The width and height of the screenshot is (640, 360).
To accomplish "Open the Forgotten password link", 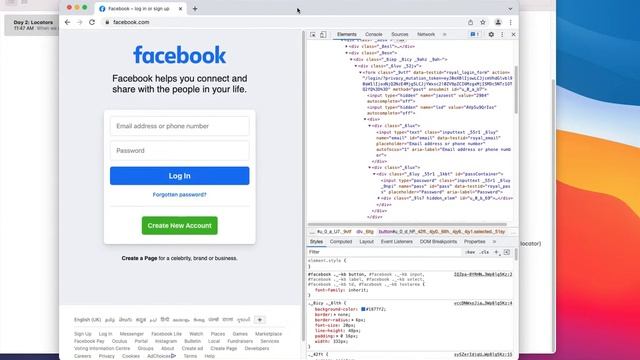I will point(180,195).
